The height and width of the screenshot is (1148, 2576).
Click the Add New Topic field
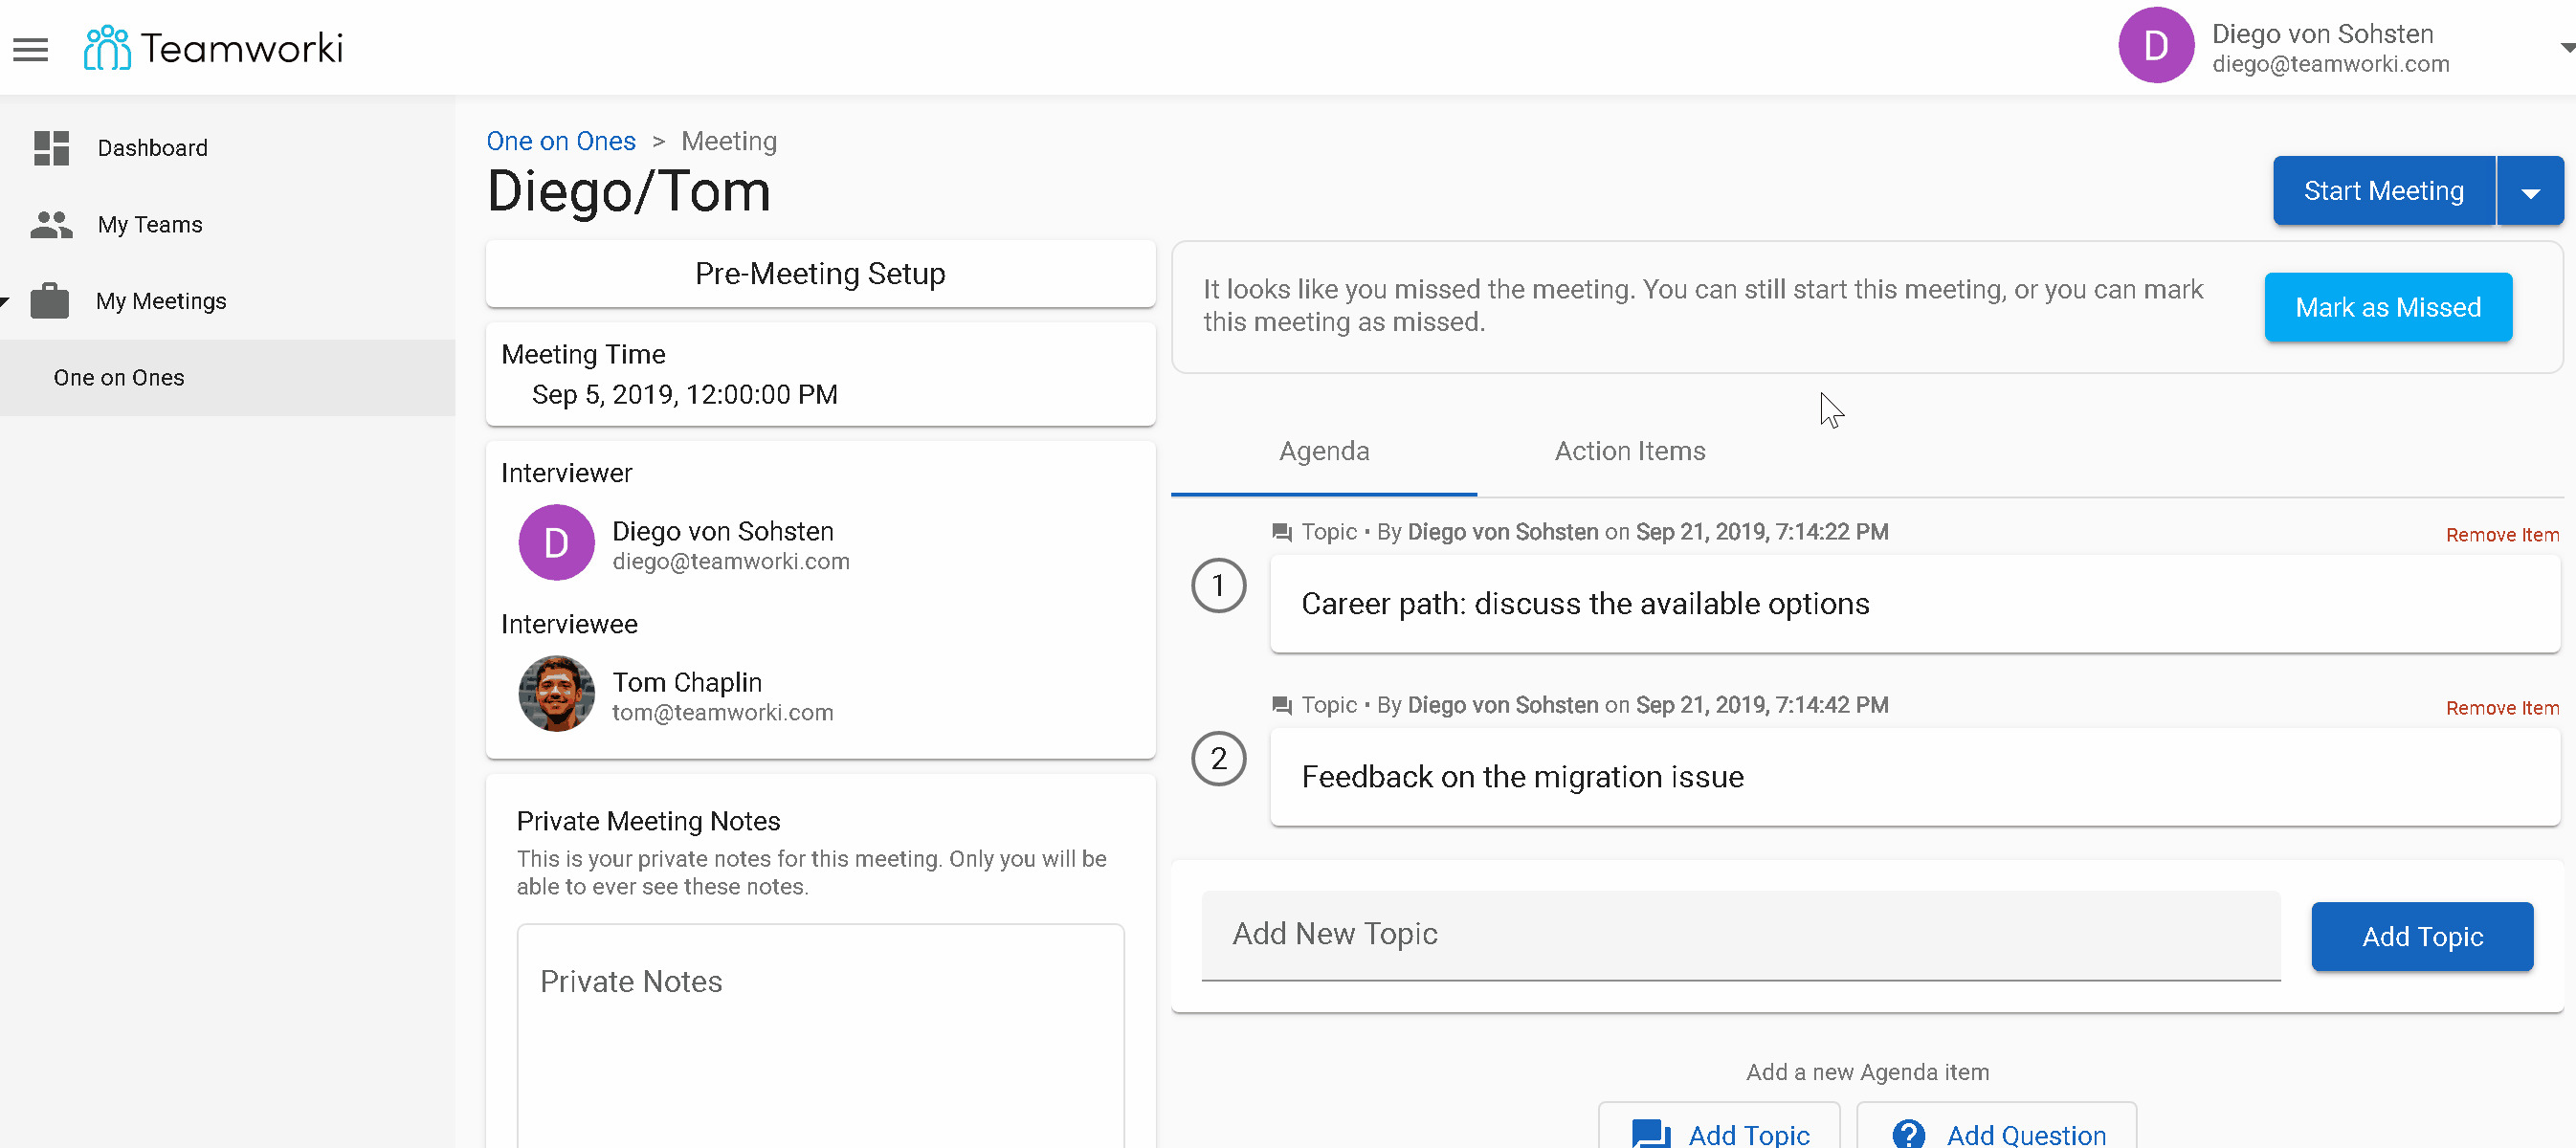pyautogui.click(x=1740, y=934)
